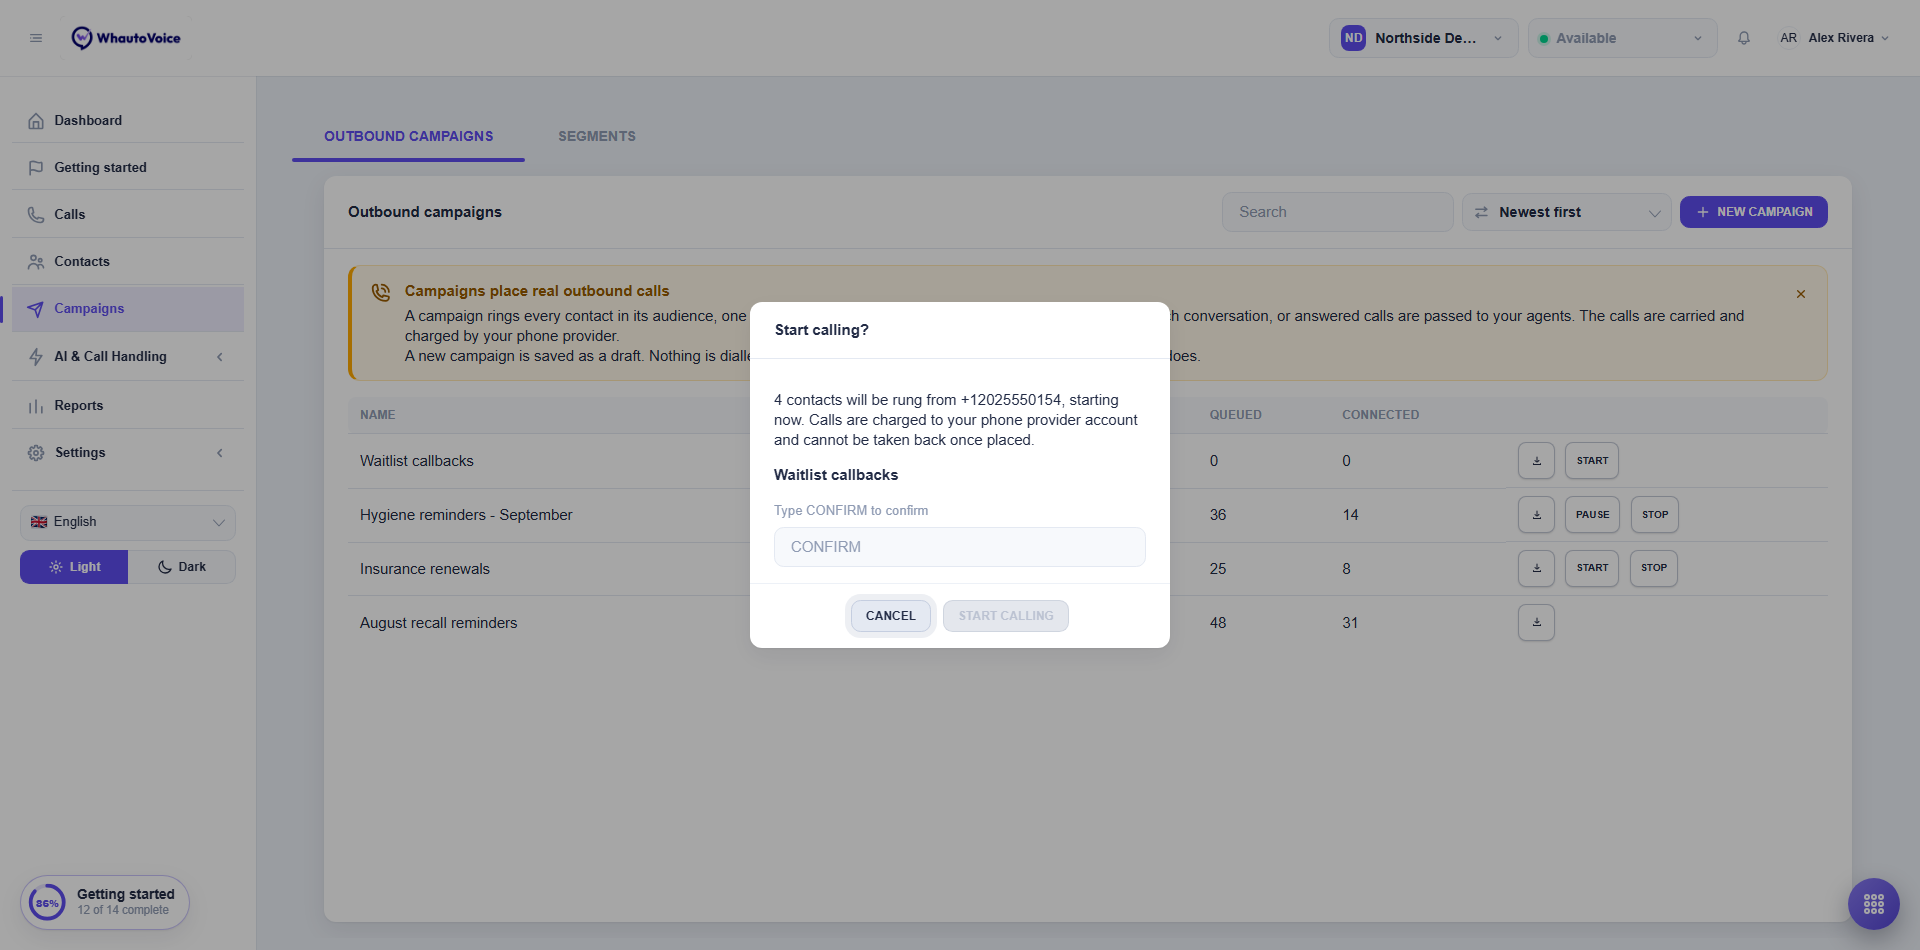Image resolution: width=1920 pixels, height=950 pixels.
Task: Expand AI & Call Handling submenu
Action: pyautogui.click(x=128, y=357)
